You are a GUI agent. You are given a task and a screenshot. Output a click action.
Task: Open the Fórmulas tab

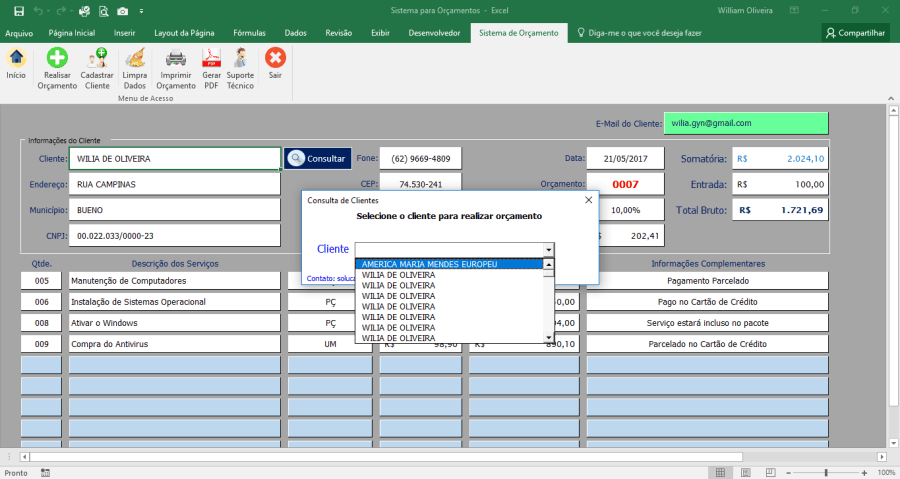pos(250,33)
